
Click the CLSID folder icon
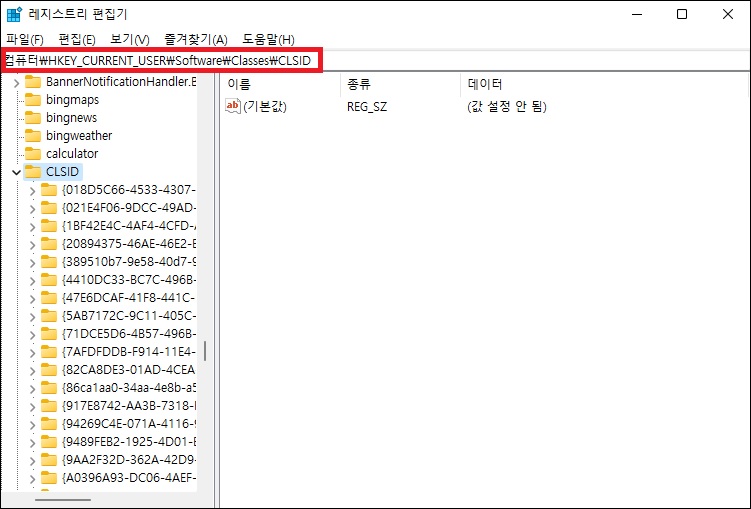33,171
